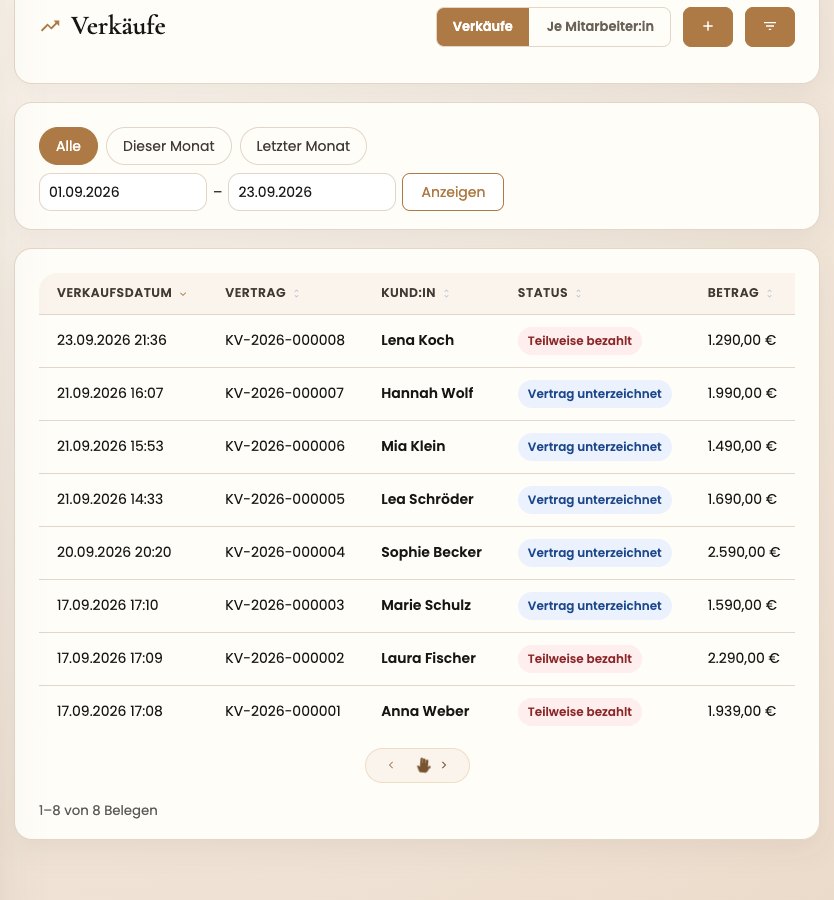Go to next page arrow
This screenshot has width=834, height=900.
444,765
